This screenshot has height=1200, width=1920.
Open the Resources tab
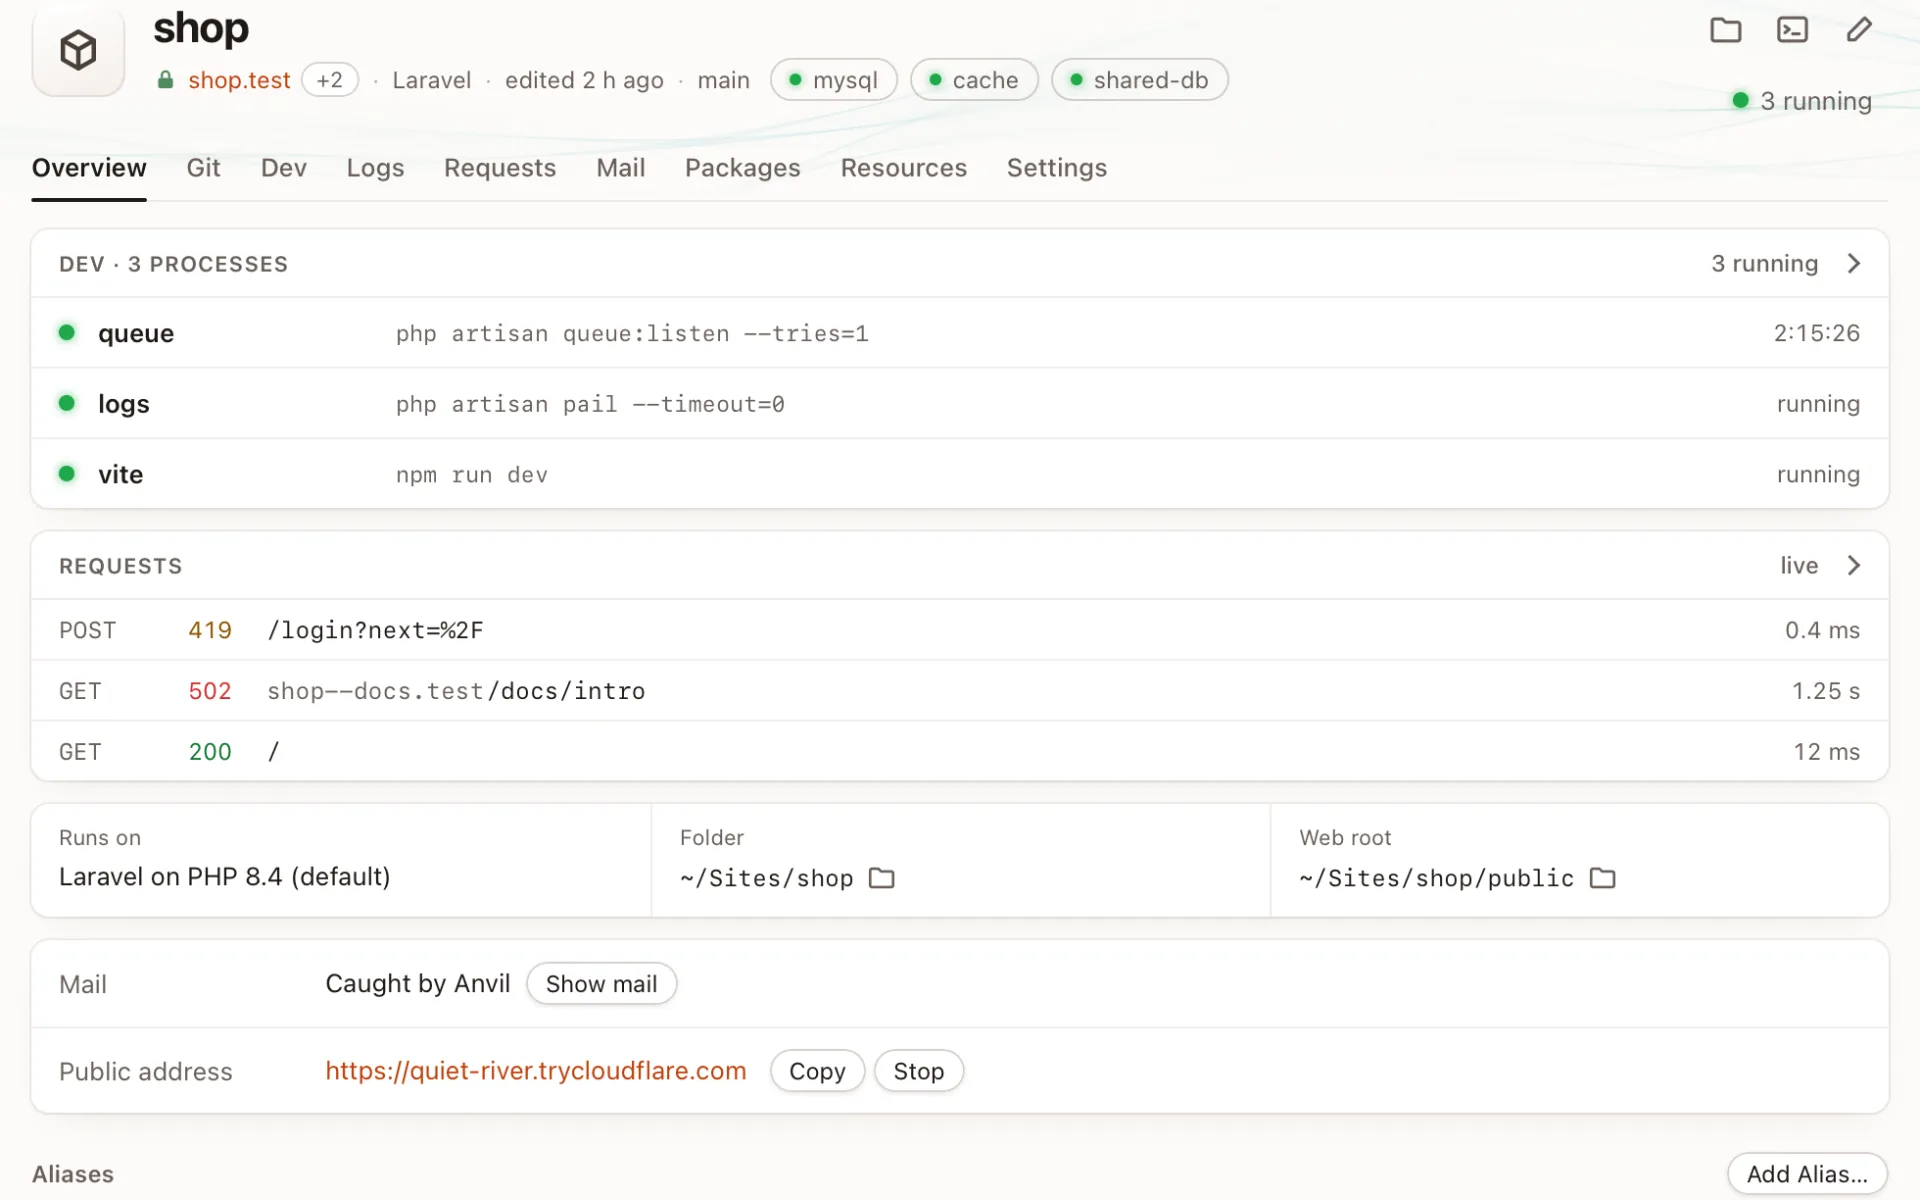click(x=904, y=168)
